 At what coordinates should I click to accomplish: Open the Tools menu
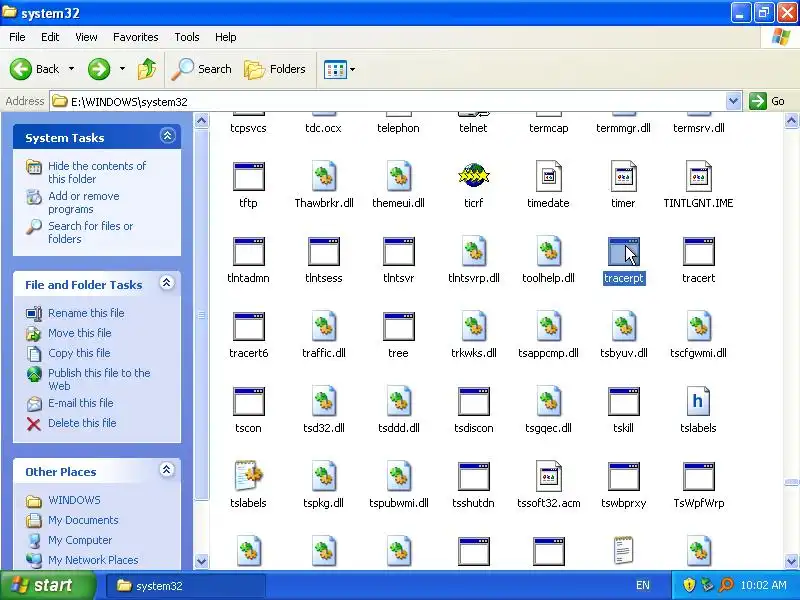pyautogui.click(x=187, y=37)
